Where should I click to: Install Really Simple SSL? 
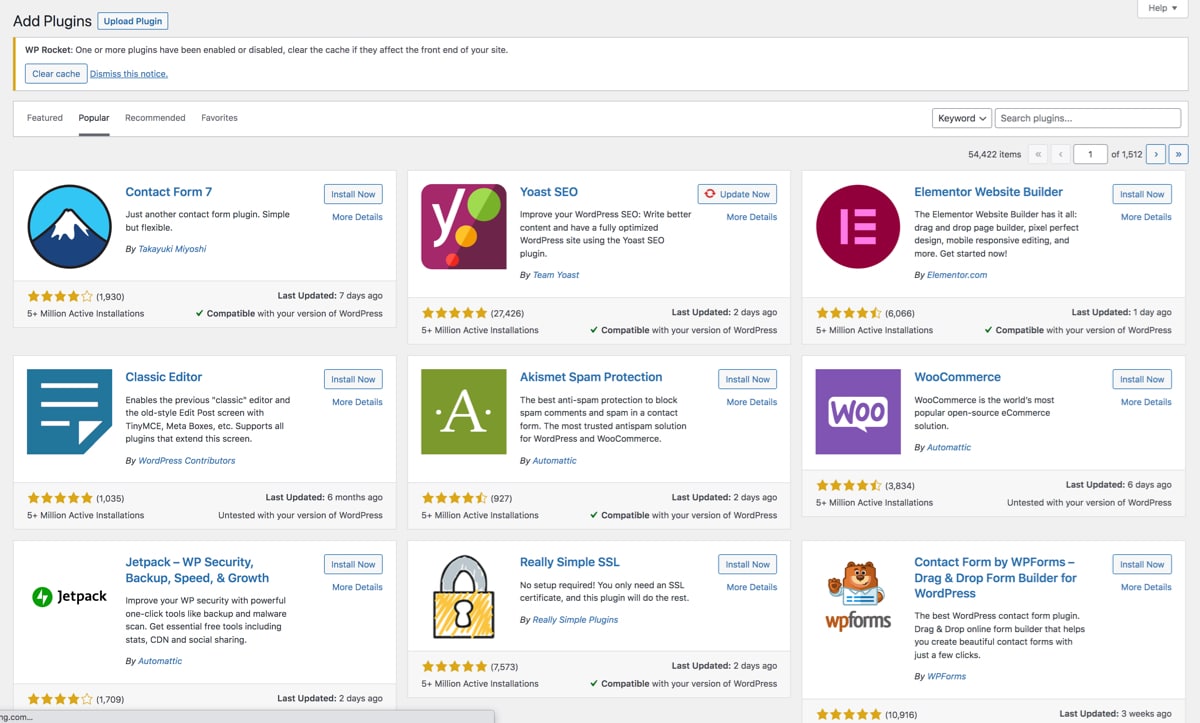[748, 564]
